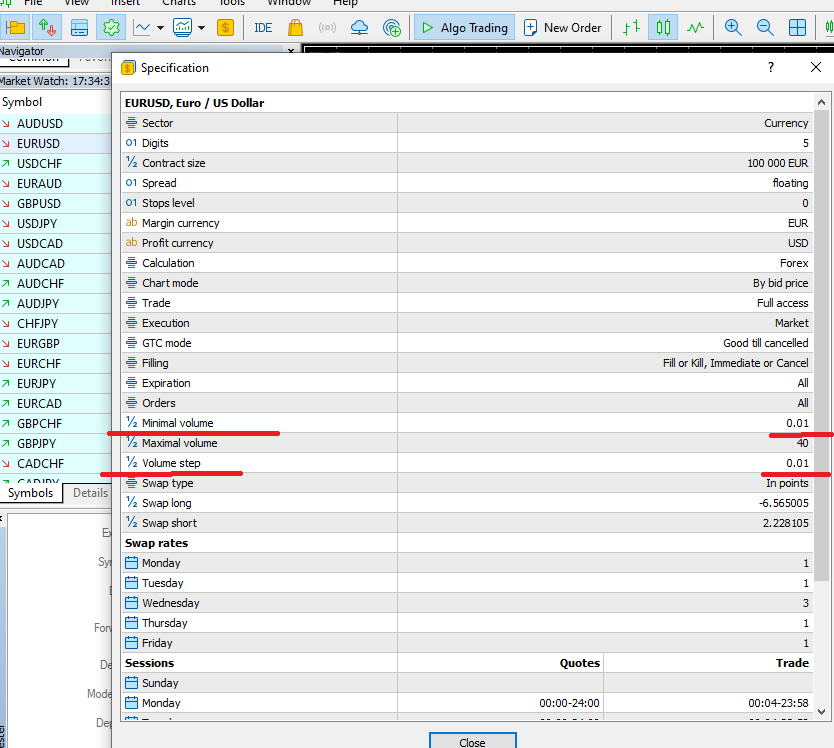The image size is (834, 748).
Task: Switch chart to line chart icon
Action: click(695, 28)
